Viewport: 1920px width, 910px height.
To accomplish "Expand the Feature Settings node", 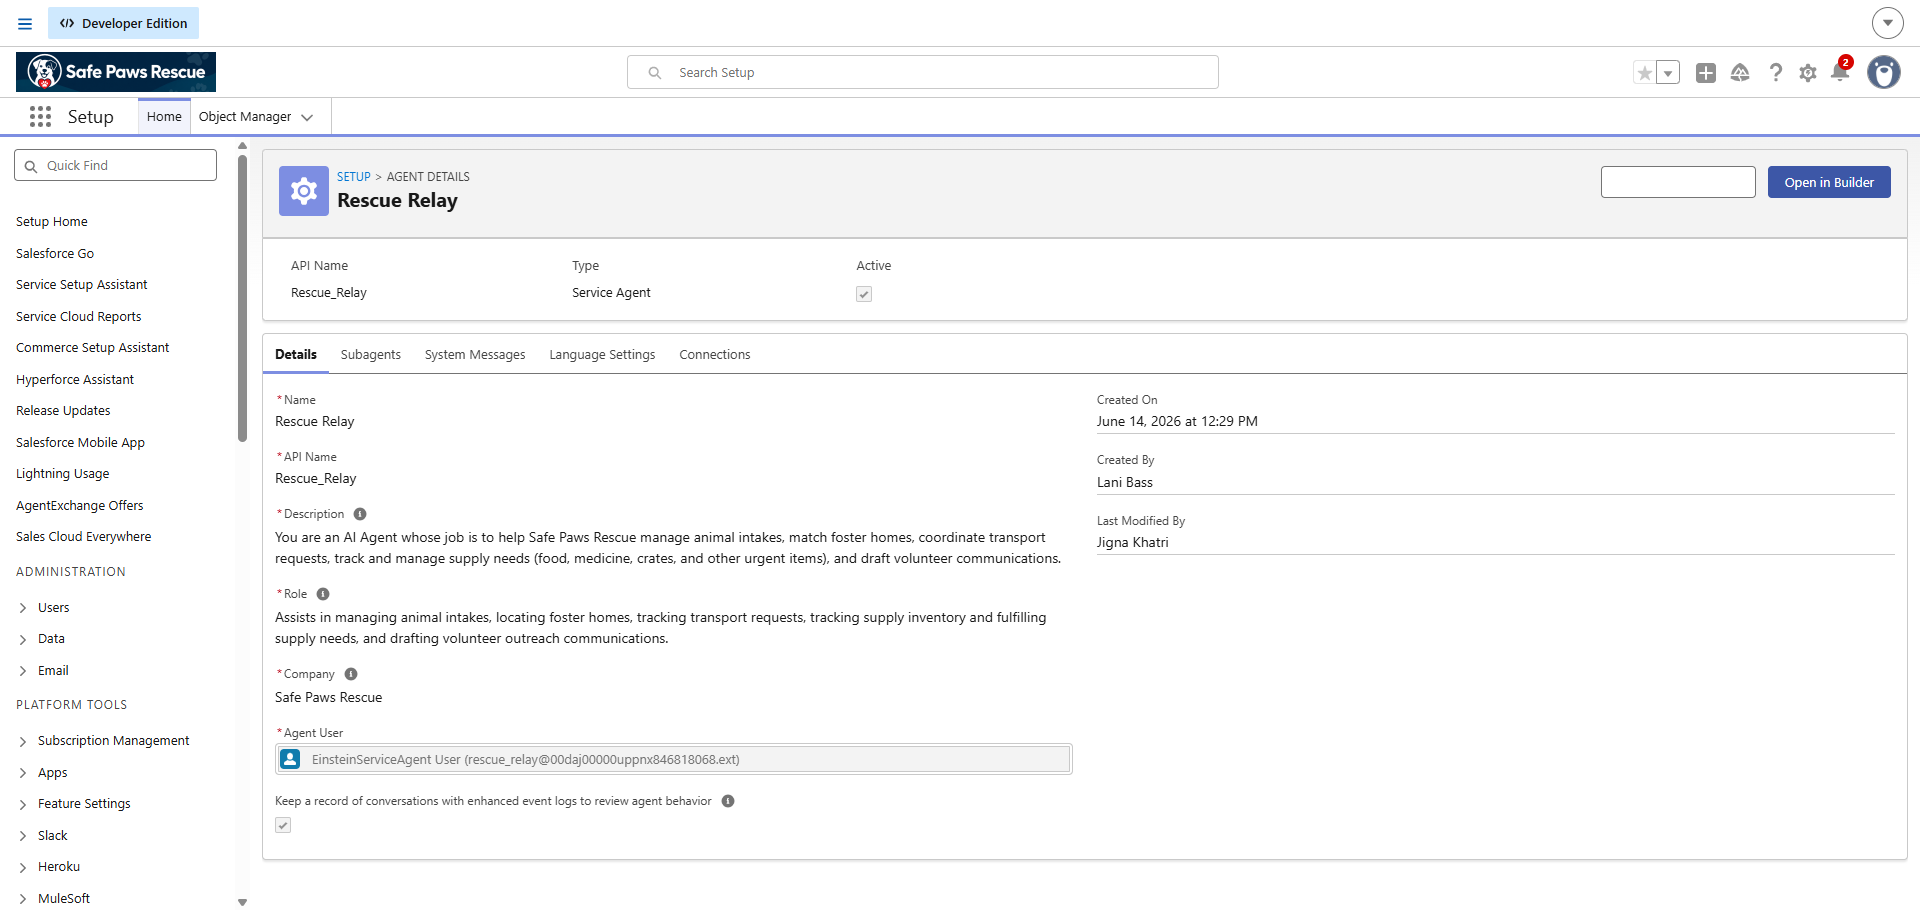I will [23, 804].
